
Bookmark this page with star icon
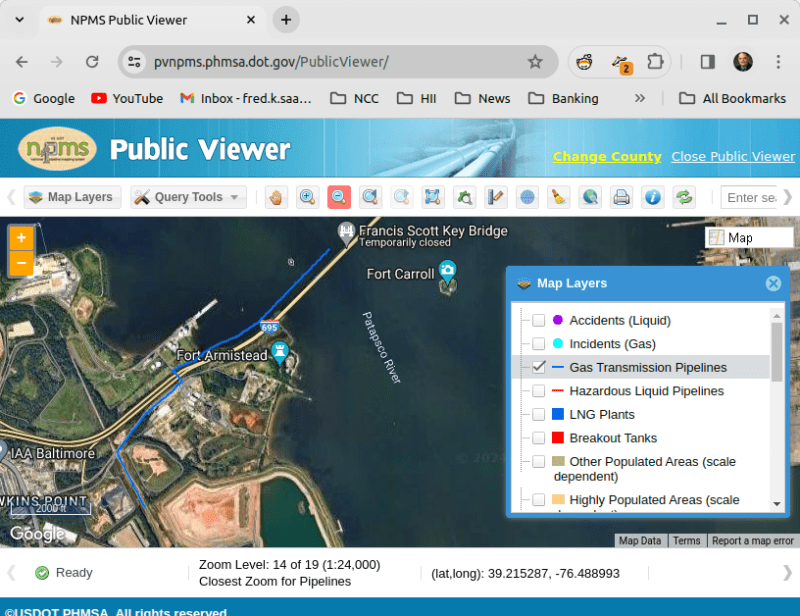[535, 62]
